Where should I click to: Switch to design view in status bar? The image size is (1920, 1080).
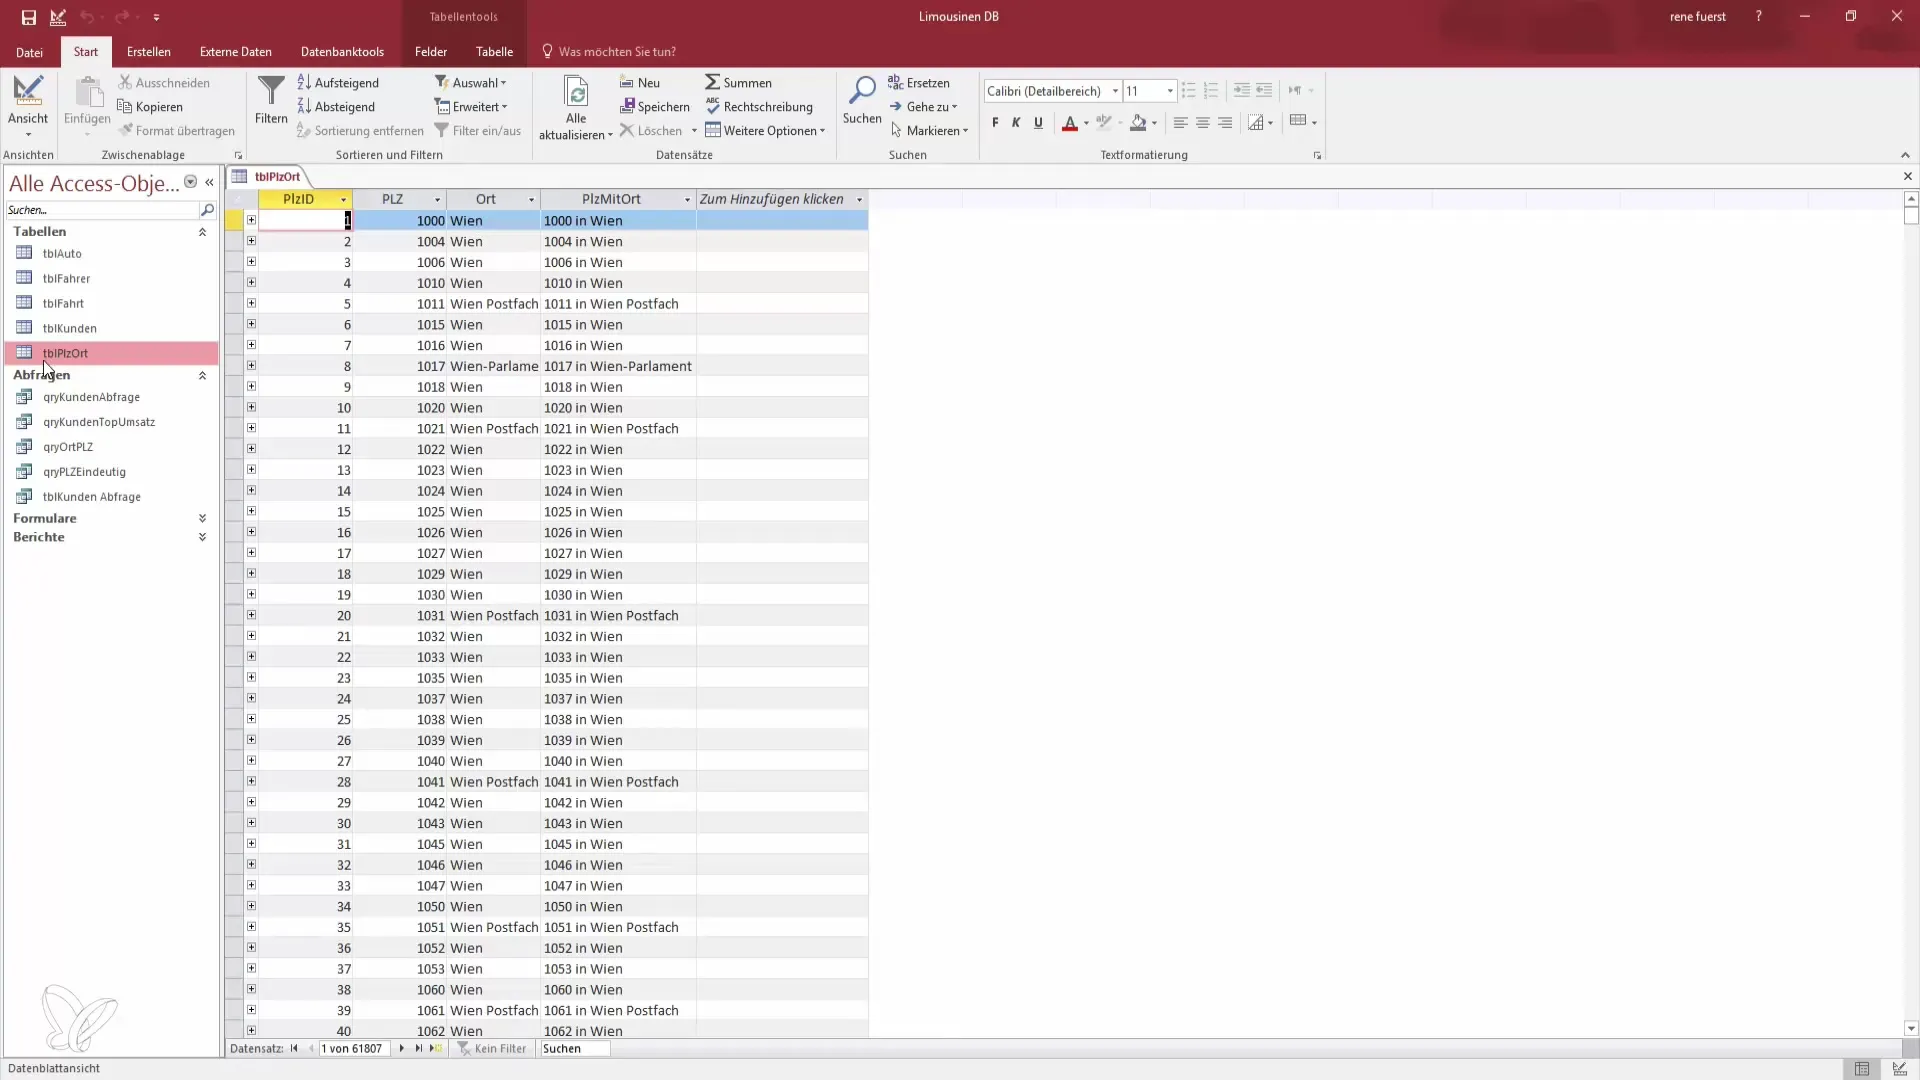point(1900,1069)
